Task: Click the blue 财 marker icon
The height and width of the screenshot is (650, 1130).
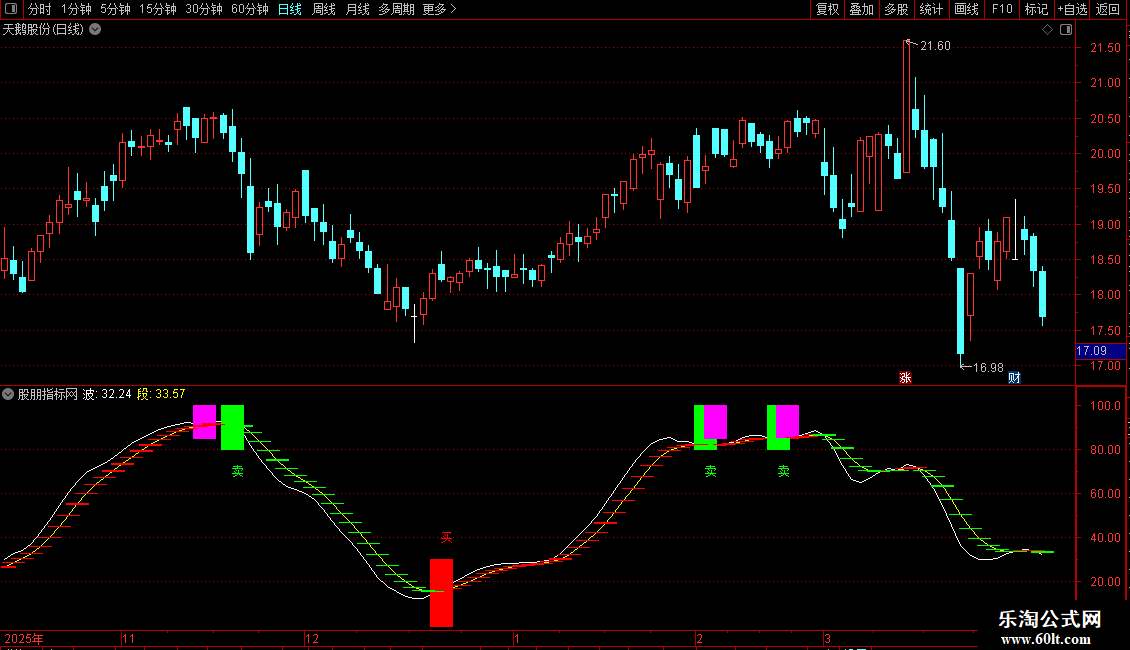Action: click(x=1014, y=378)
